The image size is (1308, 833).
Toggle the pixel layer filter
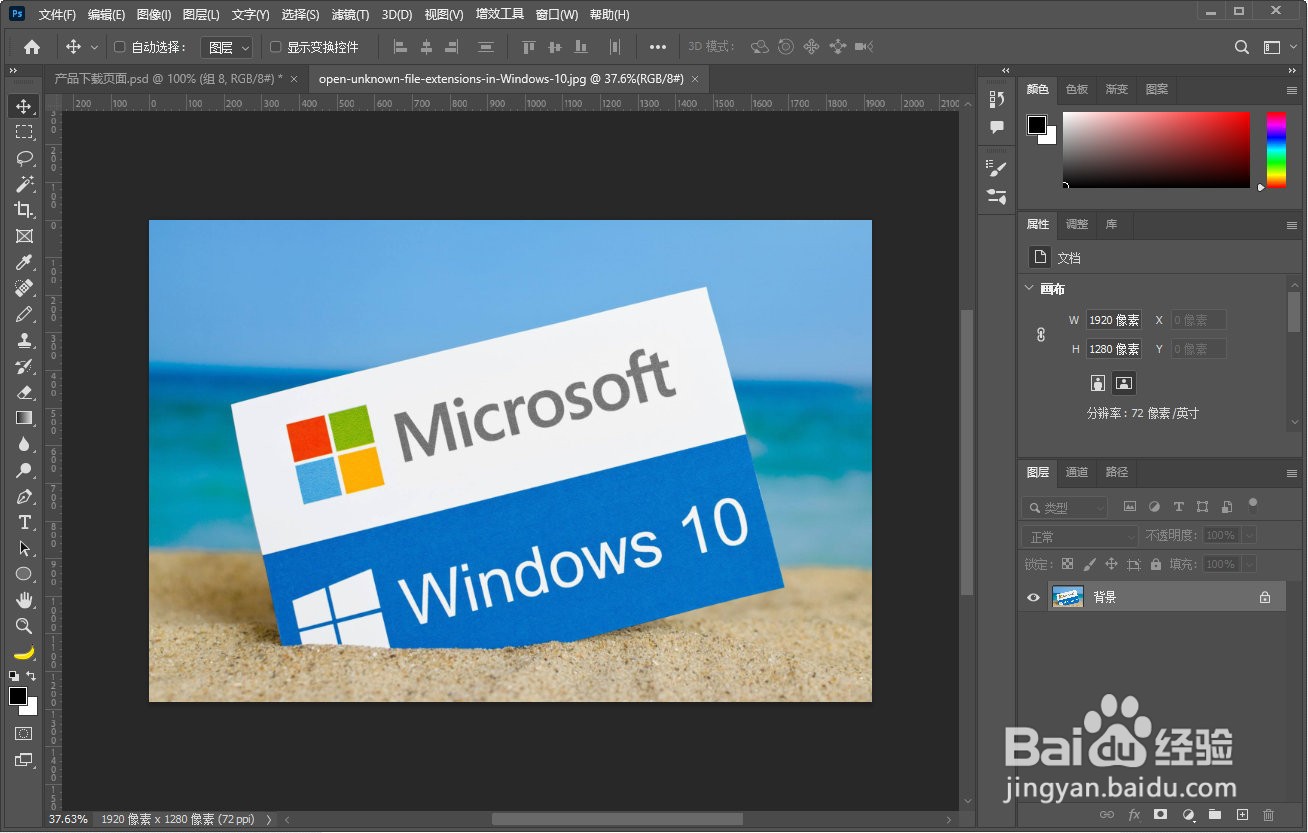point(1130,507)
